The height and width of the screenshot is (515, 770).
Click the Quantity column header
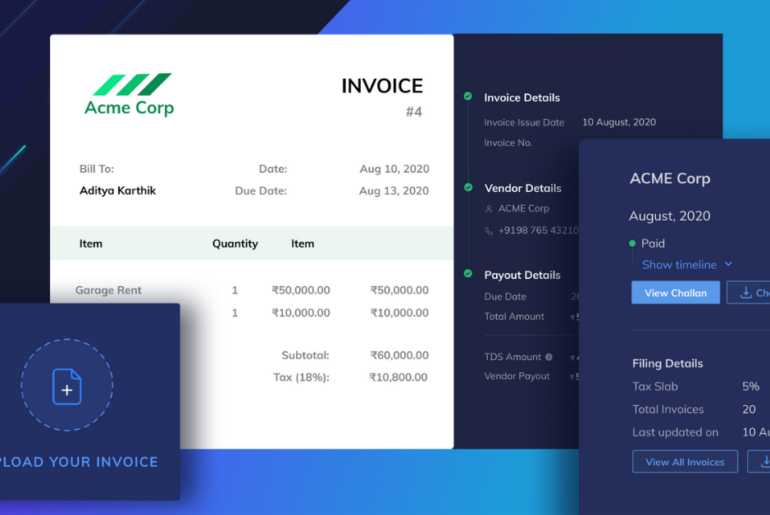[x=235, y=244]
